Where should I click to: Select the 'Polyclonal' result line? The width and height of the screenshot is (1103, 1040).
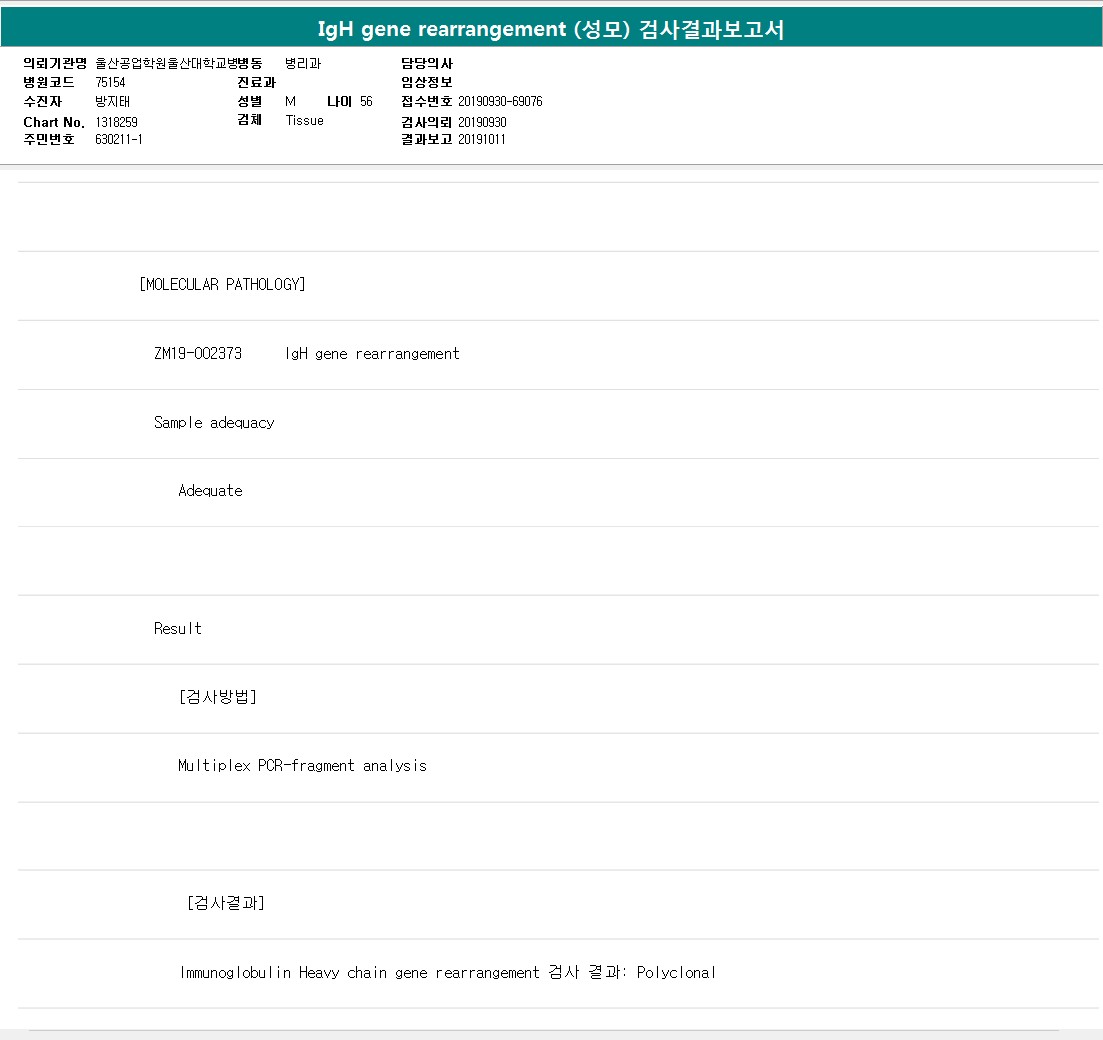[x=447, y=972]
